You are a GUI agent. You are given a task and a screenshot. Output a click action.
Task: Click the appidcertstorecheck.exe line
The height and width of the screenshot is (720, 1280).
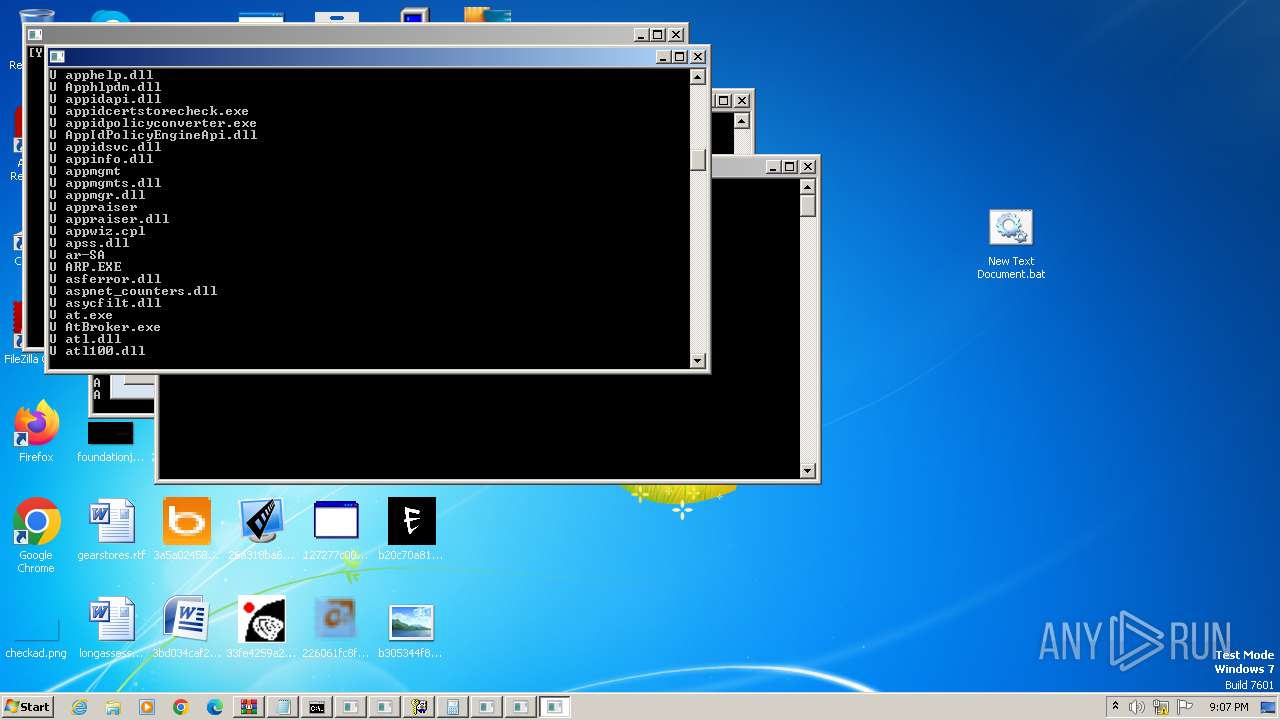pyautogui.click(x=157, y=111)
